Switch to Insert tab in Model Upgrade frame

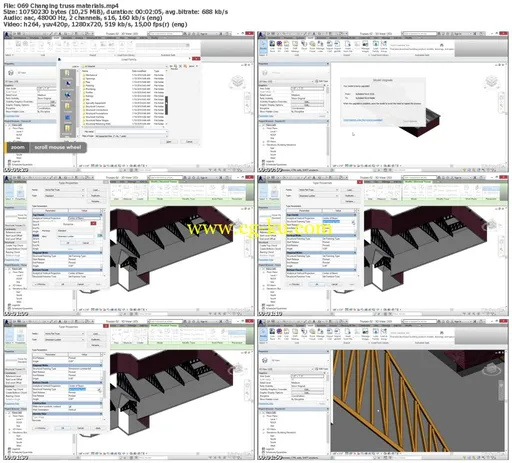coord(311,38)
